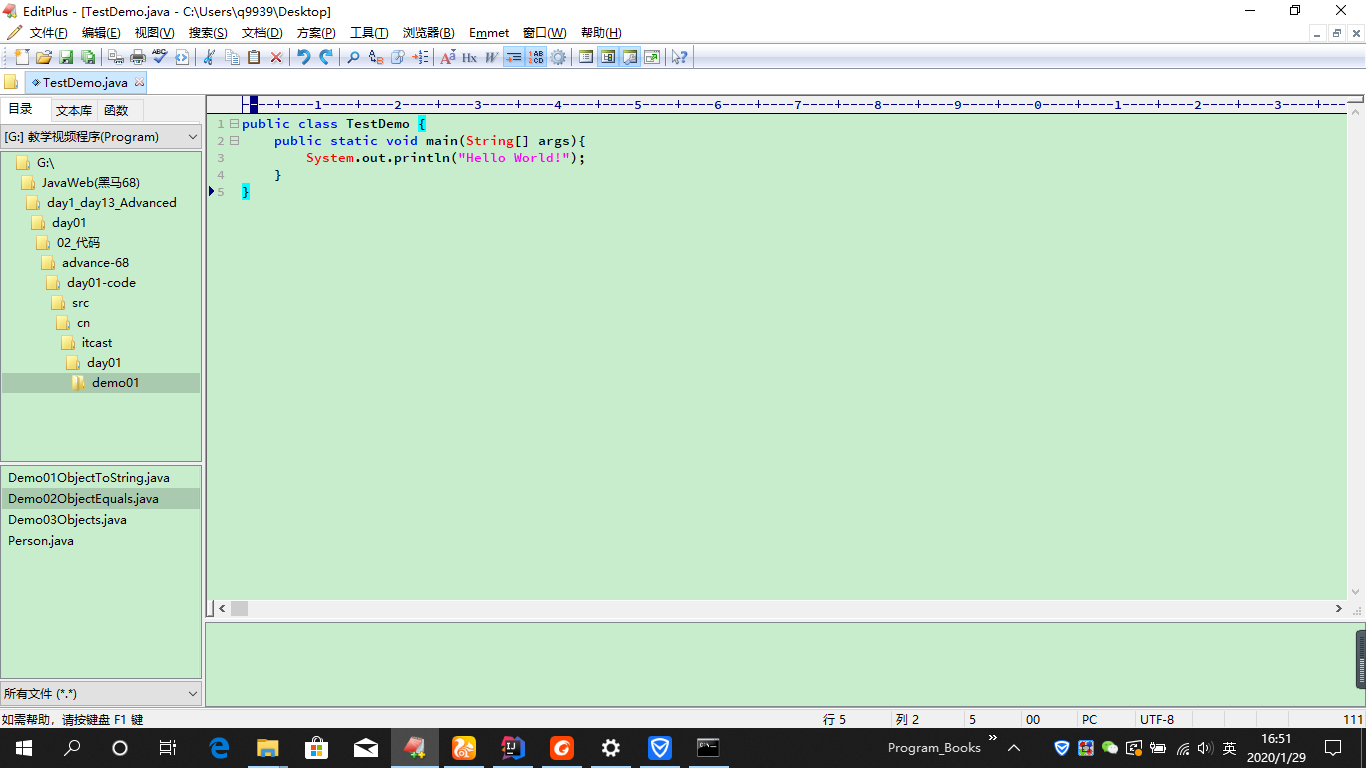
Task: Toggle the auto indent toolbar button
Action: point(514,57)
